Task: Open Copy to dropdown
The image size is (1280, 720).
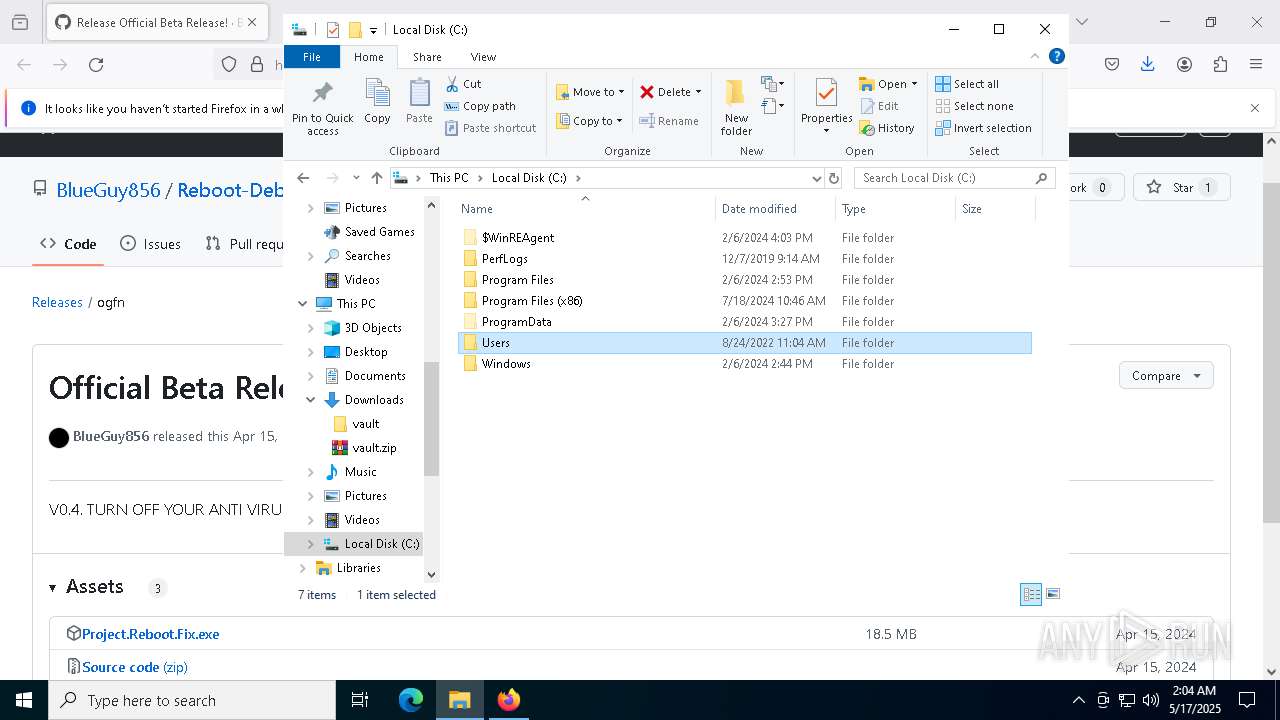Action: pyautogui.click(x=590, y=121)
